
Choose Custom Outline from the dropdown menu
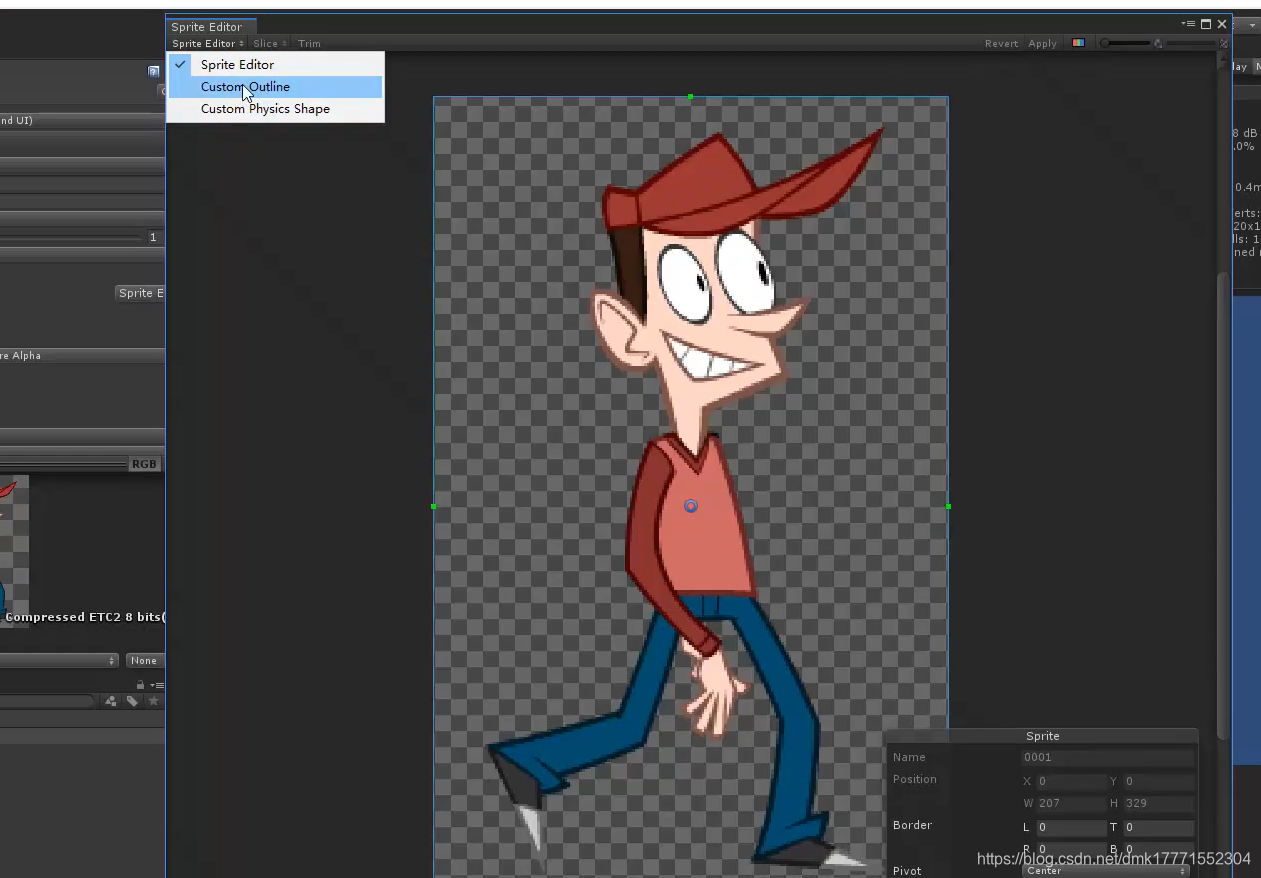275,87
